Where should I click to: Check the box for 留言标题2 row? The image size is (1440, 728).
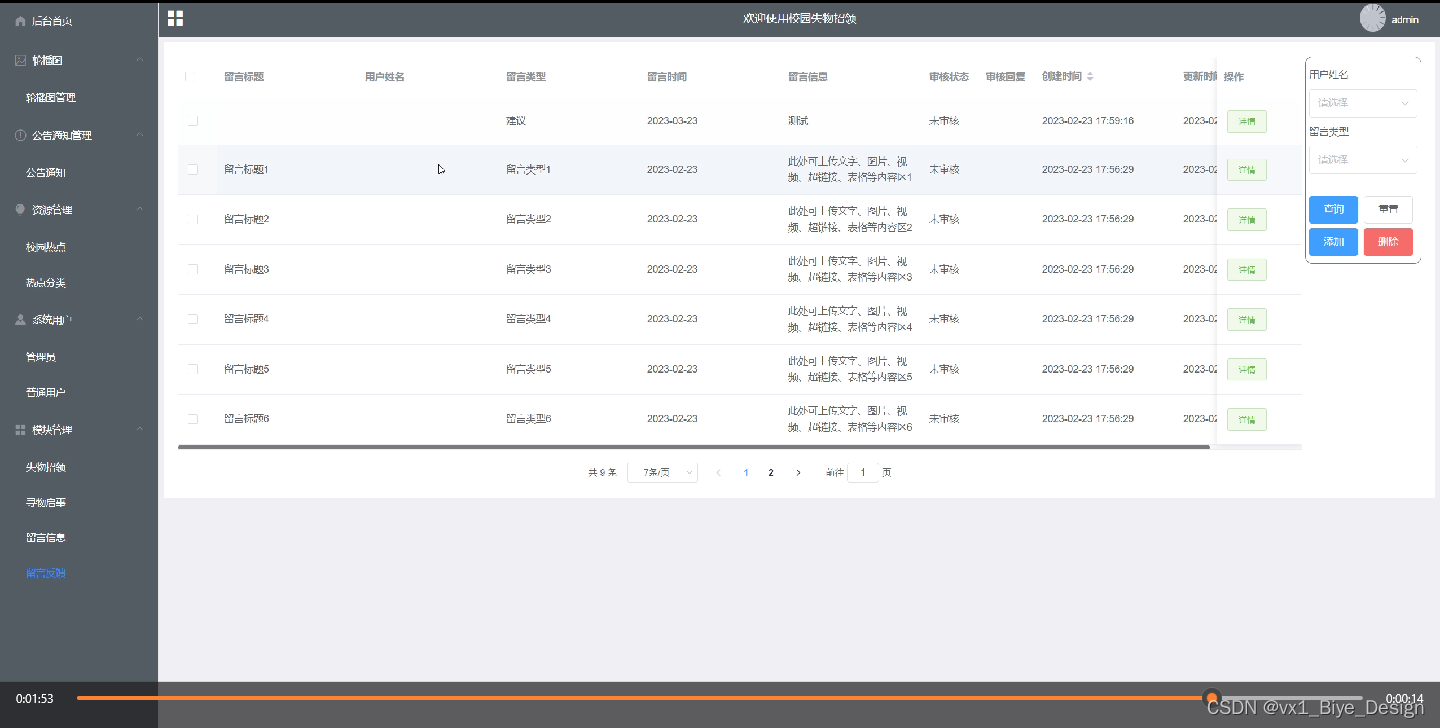[x=193, y=219]
